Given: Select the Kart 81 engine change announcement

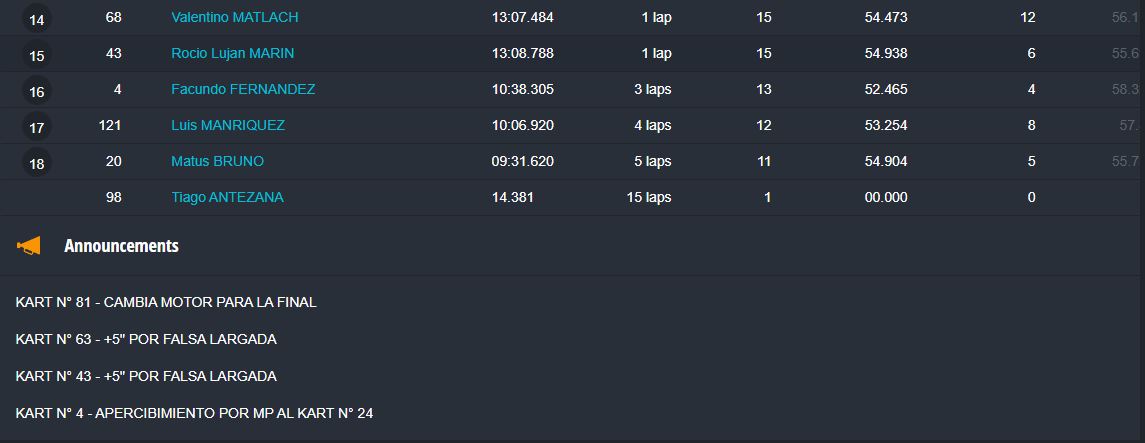Looking at the screenshot, I should coord(166,302).
